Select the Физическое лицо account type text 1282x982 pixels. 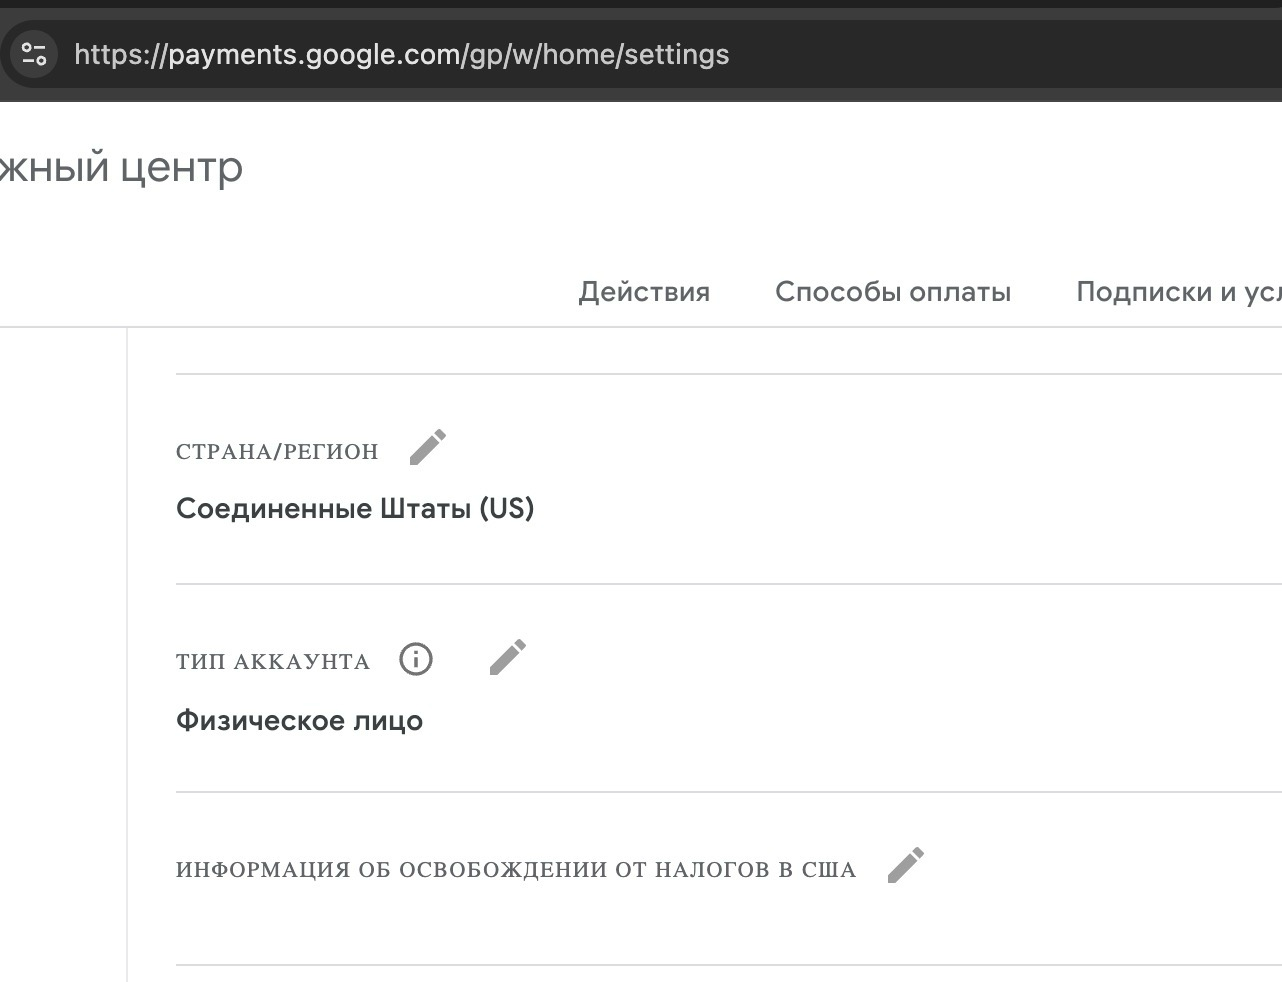point(299,721)
